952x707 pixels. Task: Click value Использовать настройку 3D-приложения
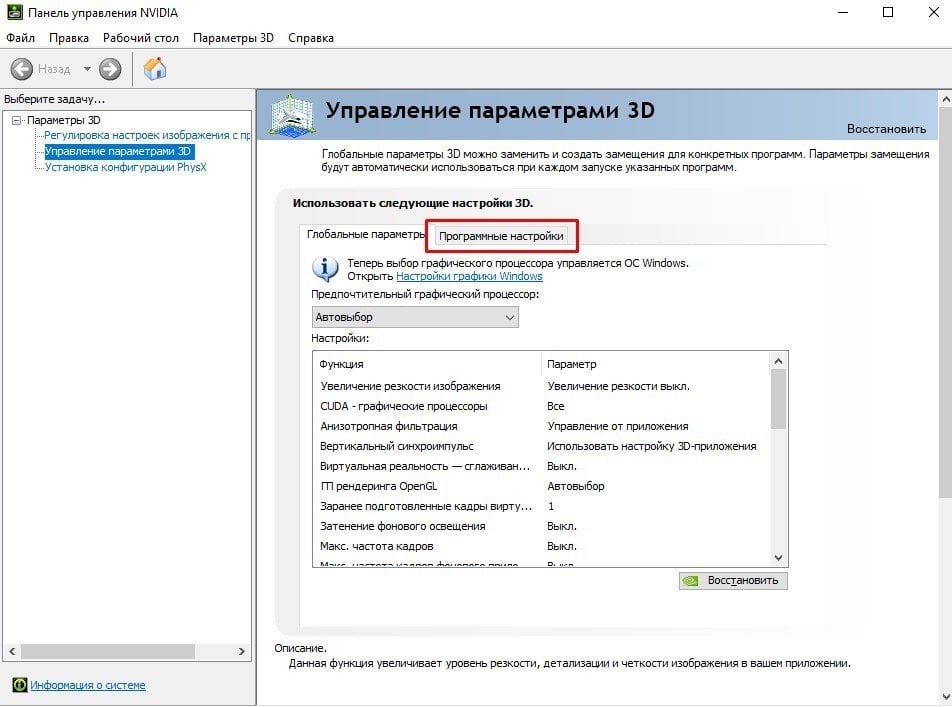652,446
